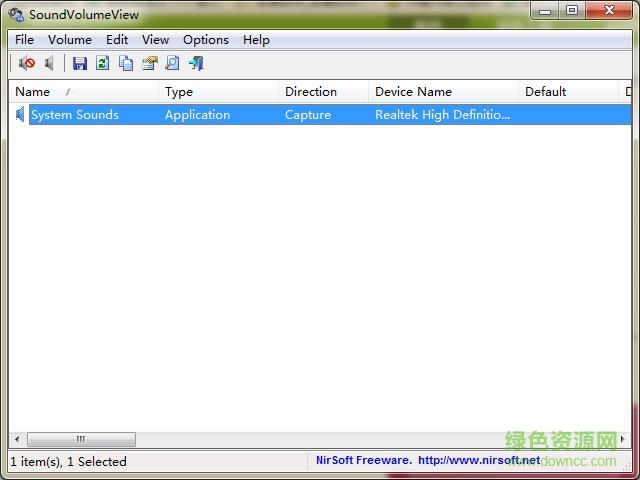Viewport: 640px width, 480px height.
Task: Click the Copy selected items toolbar icon
Action: [126, 63]
